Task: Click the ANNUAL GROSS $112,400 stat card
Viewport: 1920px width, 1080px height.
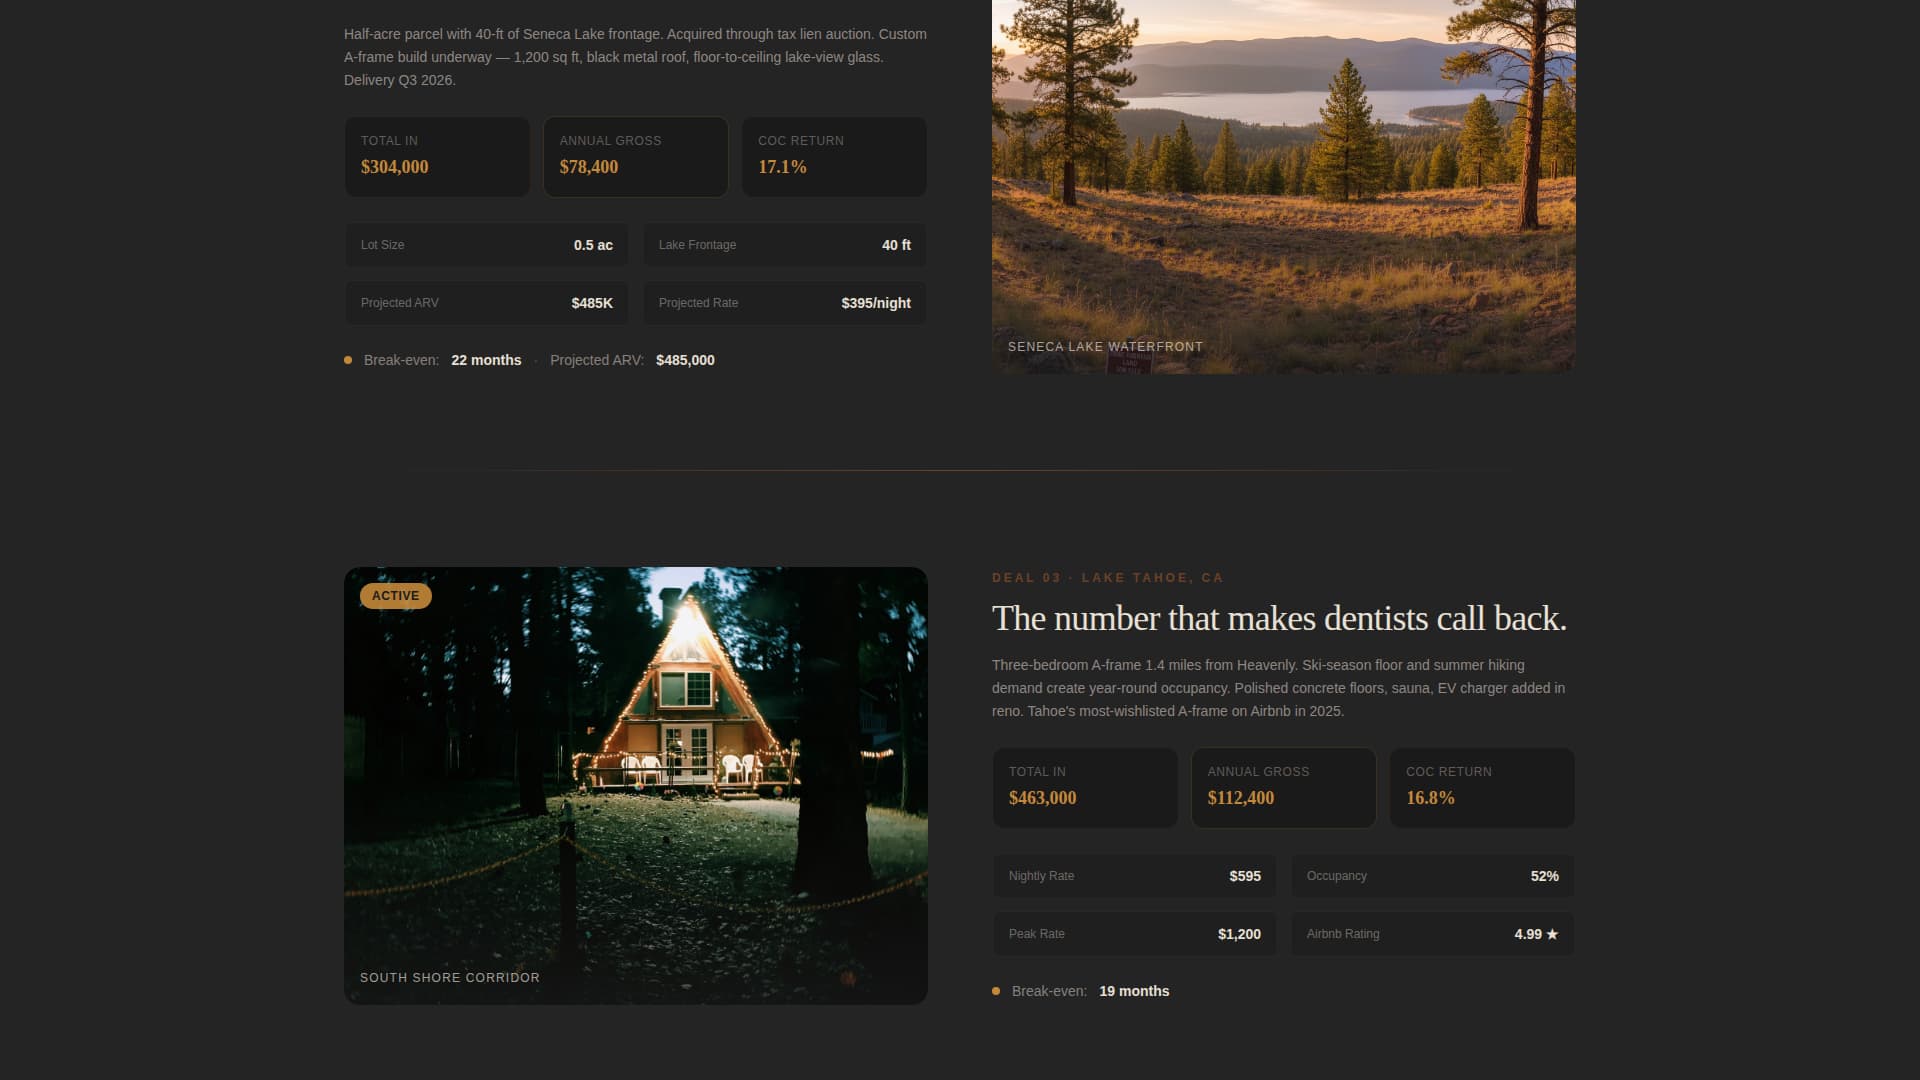Action: point(1283,787)
